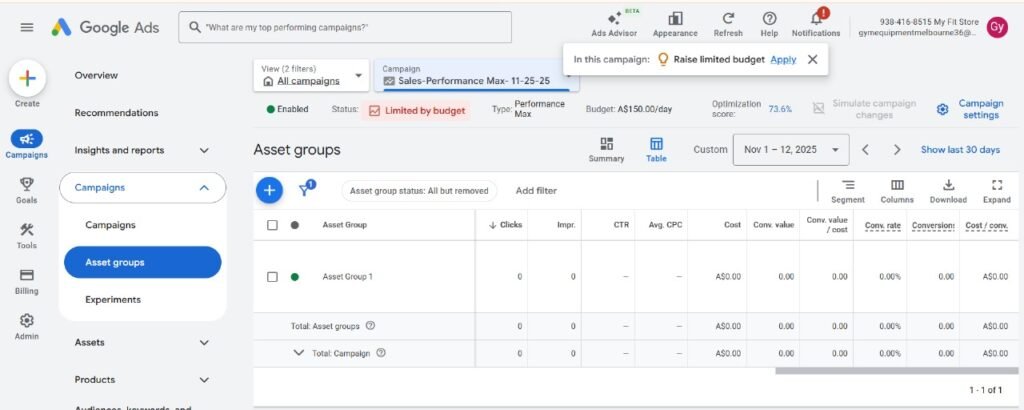Sort by the Clicks column
Image resolution: width=1024 pixels, height=410 pixels.
coord(505,225)
